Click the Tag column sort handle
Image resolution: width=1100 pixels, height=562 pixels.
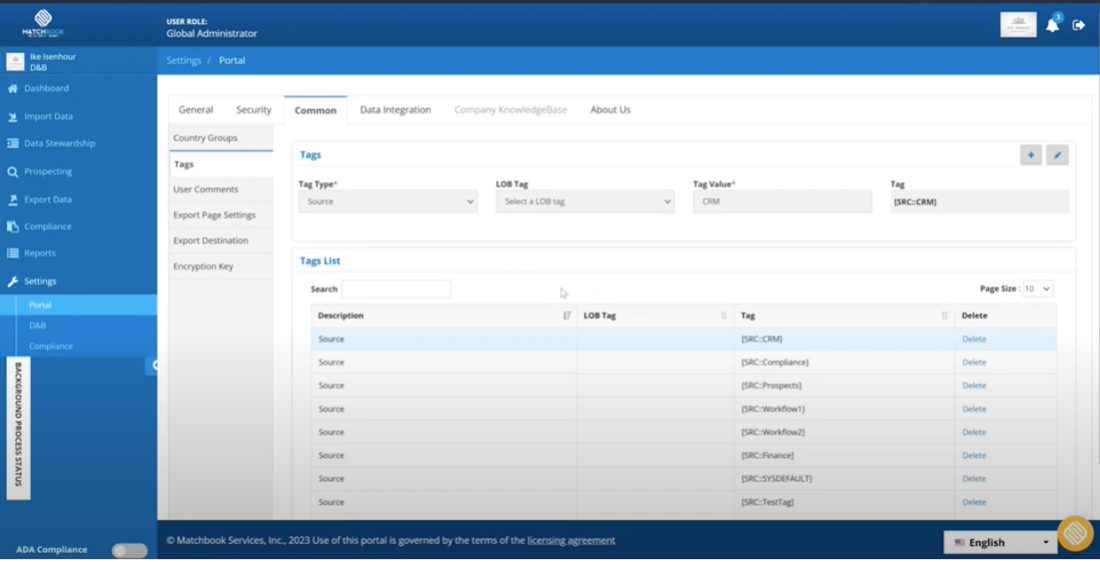(944, 316)
